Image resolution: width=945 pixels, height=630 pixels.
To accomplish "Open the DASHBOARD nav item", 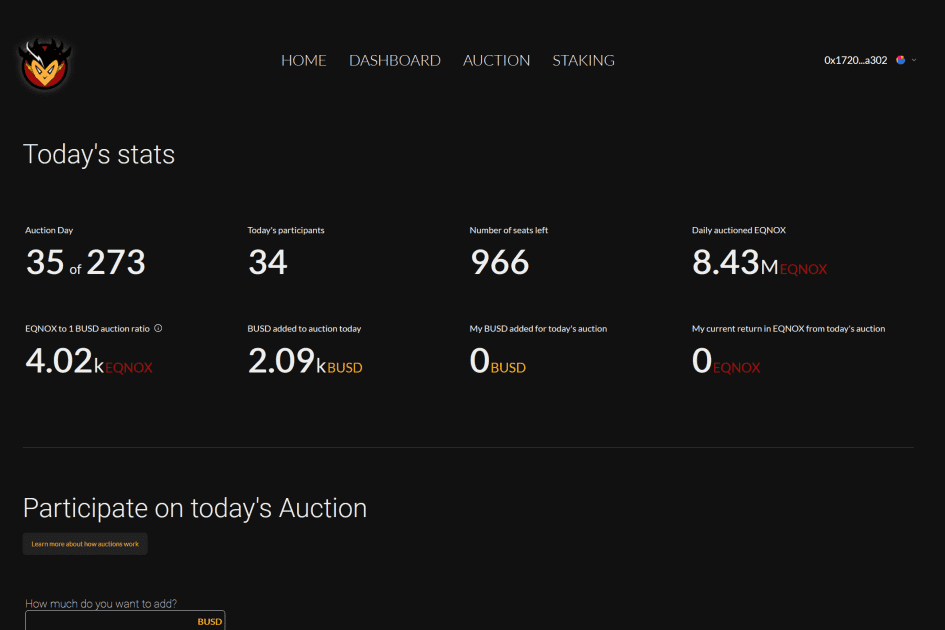I will 394,61.
